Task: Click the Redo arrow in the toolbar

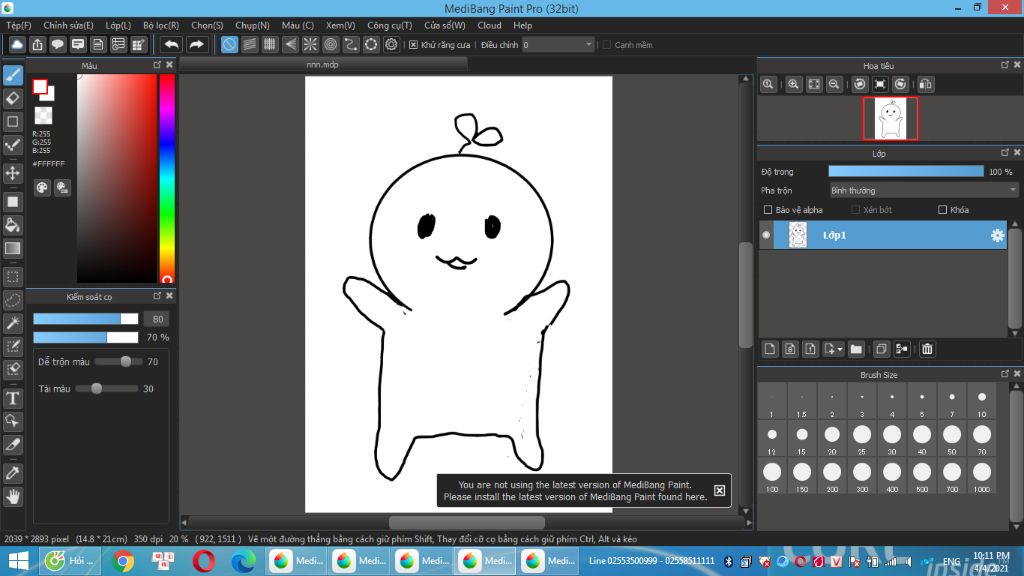Action: 196,44
